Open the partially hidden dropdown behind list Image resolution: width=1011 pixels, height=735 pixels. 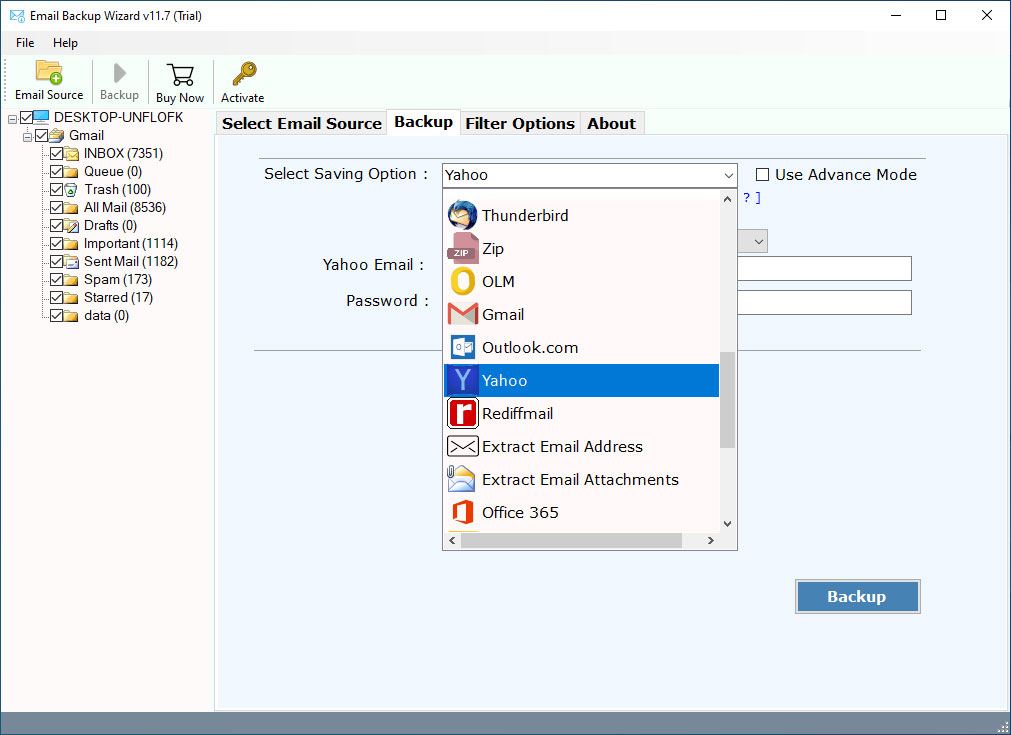click(x=753, y=241)
